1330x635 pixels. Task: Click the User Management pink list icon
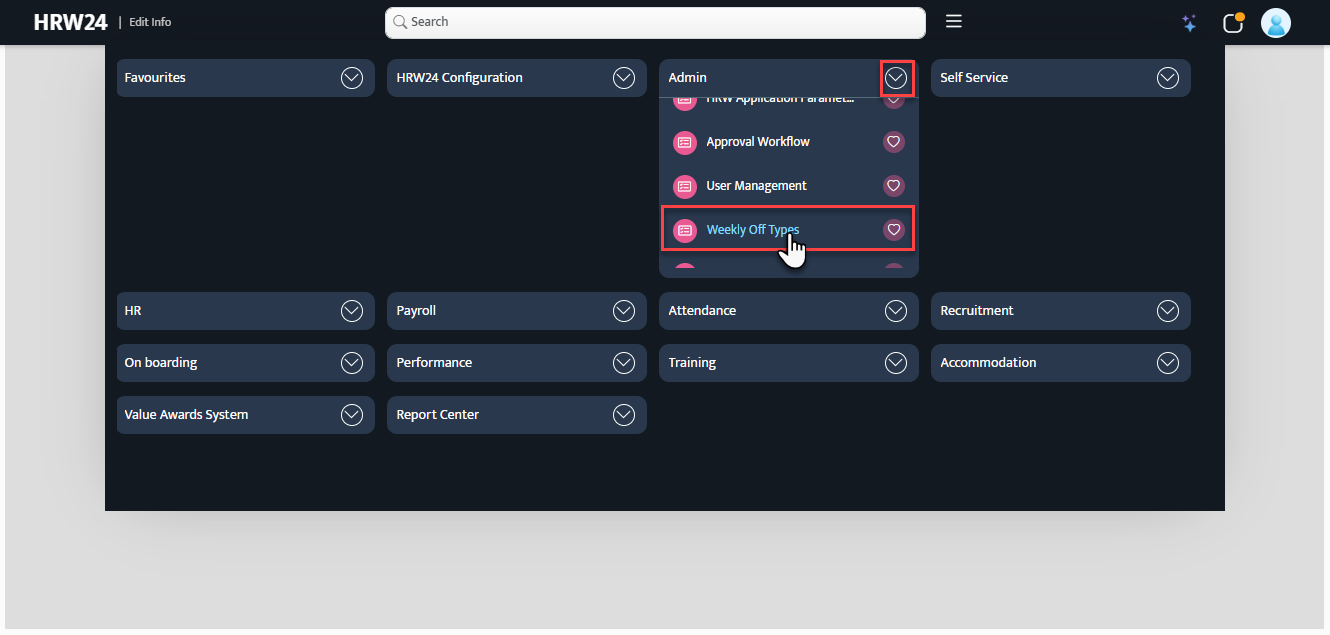(685, 186)
